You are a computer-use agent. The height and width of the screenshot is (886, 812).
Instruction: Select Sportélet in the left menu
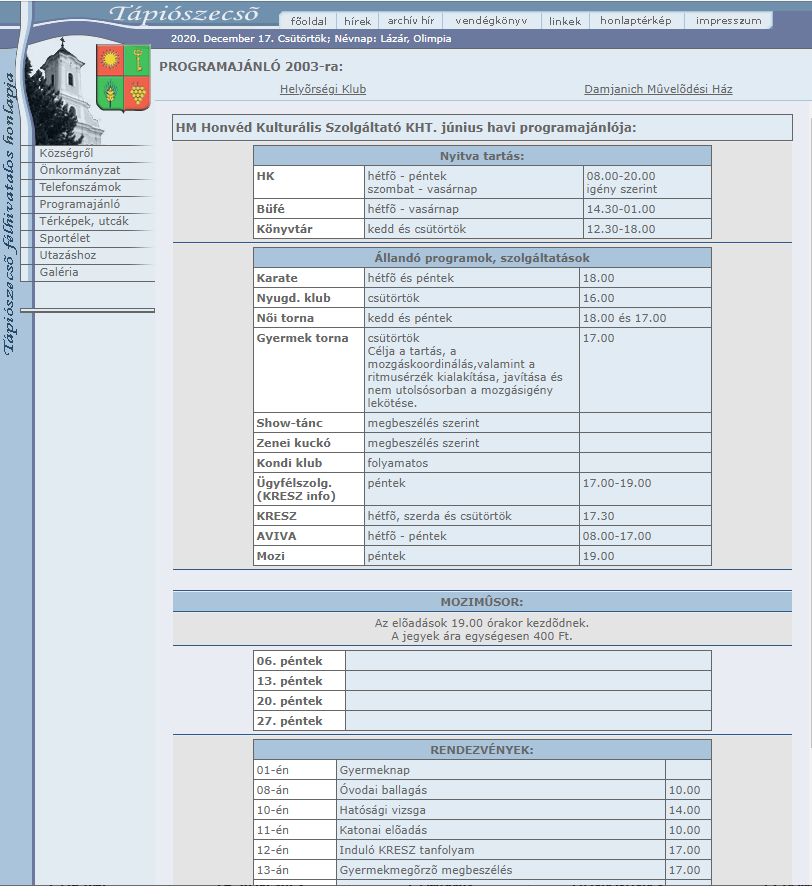[x=65, y=238]
